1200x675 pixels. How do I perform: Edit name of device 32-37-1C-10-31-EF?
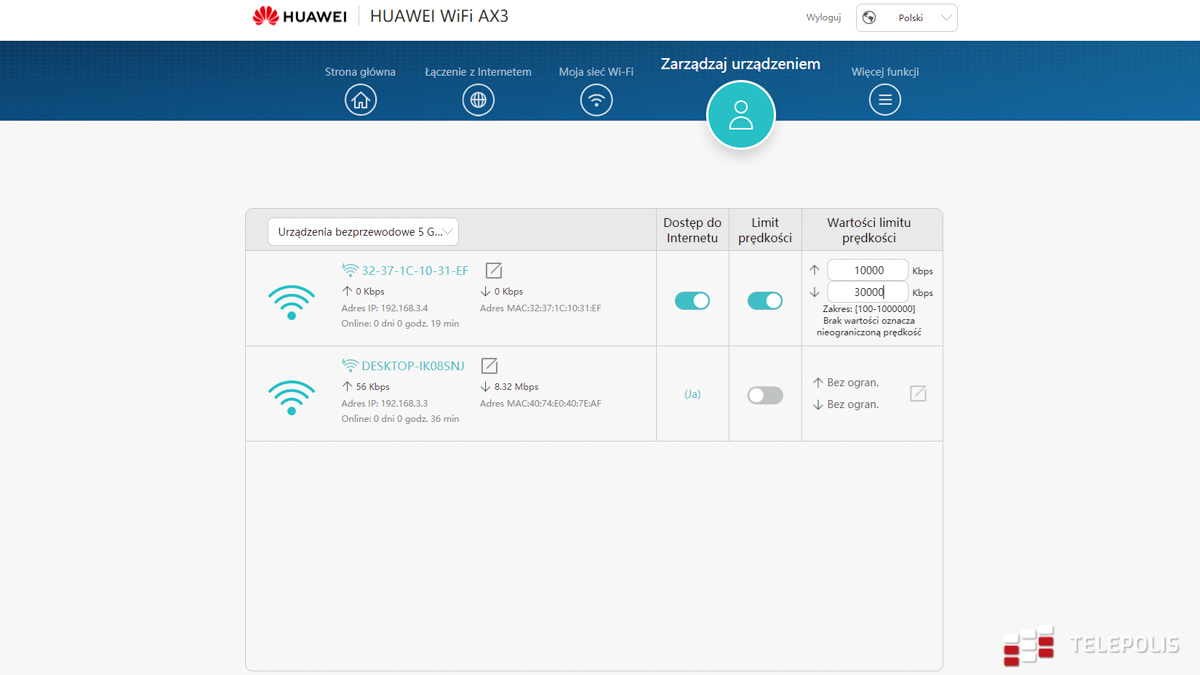click(494, 271)
